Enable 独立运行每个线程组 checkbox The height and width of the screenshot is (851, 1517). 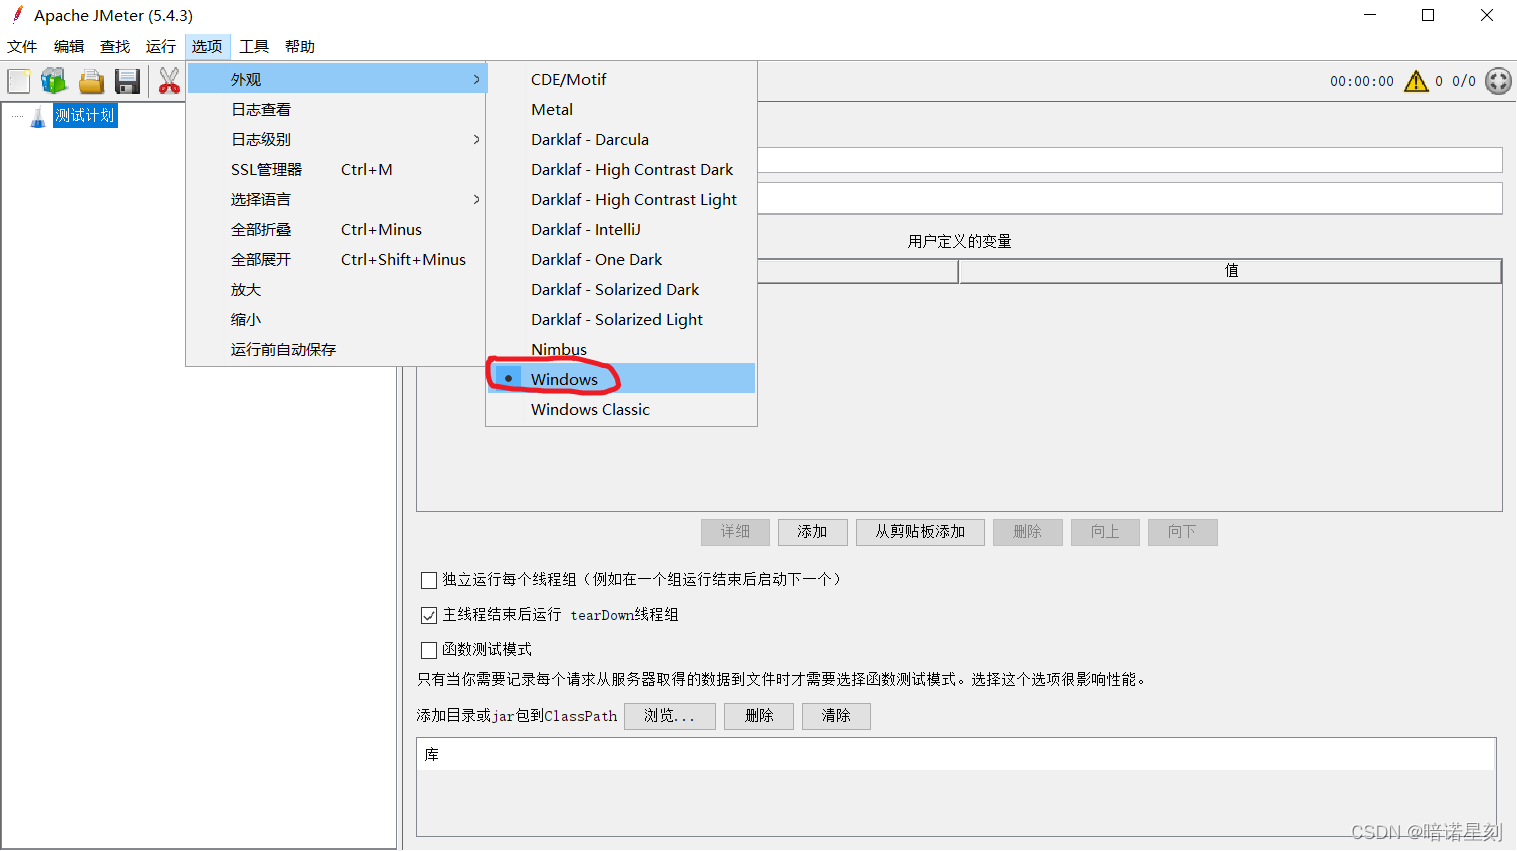click(x=429, y=580)
